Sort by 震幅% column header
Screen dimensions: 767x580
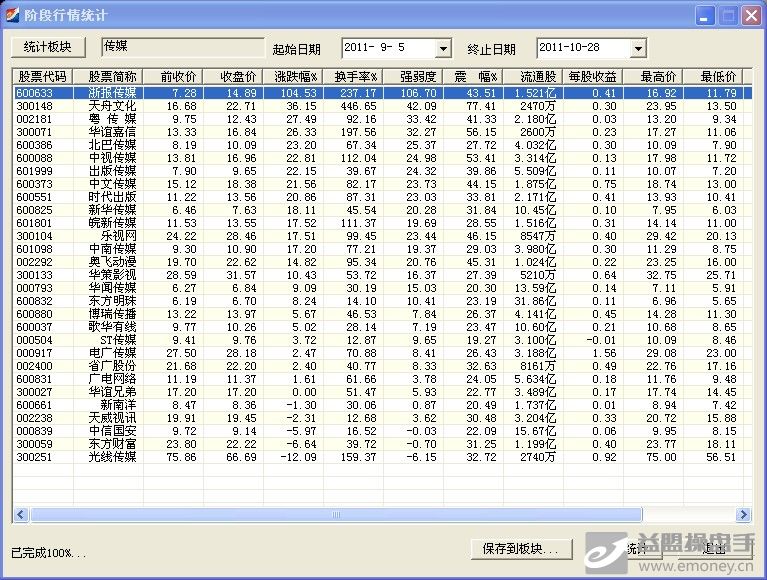click(x=474, y=77)
